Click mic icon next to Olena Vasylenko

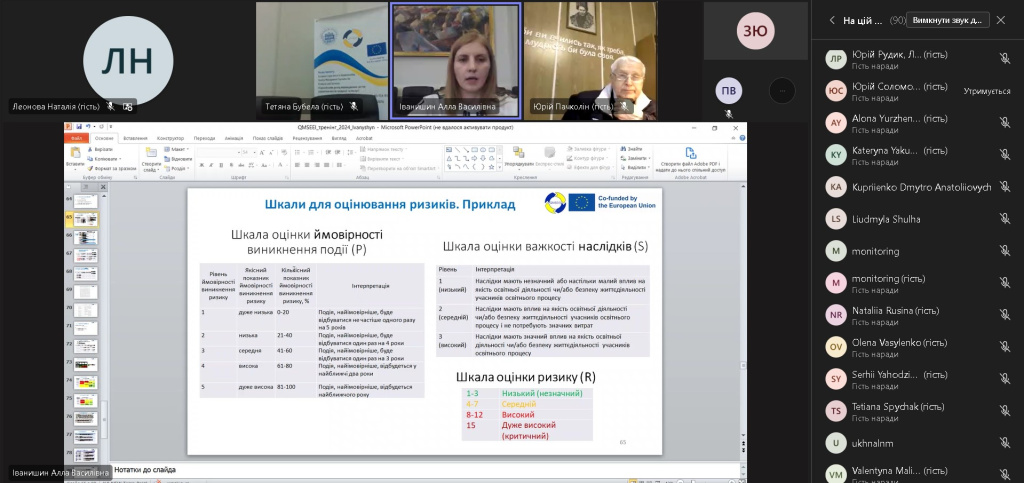(1004, 347)
